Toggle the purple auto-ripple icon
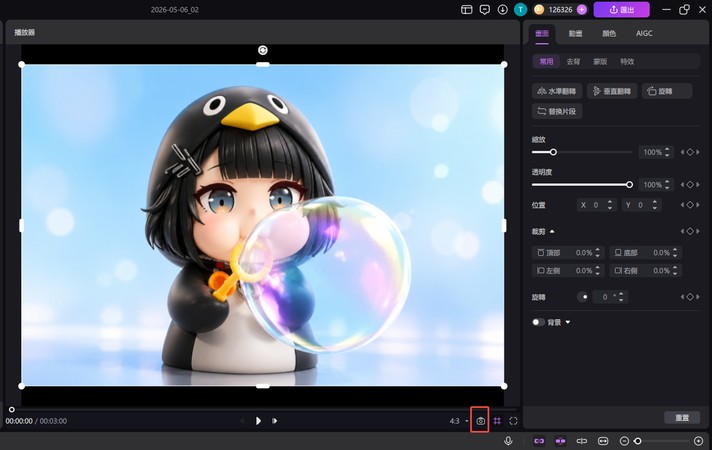Screen dimensions: 712x450 coord(560,441)
